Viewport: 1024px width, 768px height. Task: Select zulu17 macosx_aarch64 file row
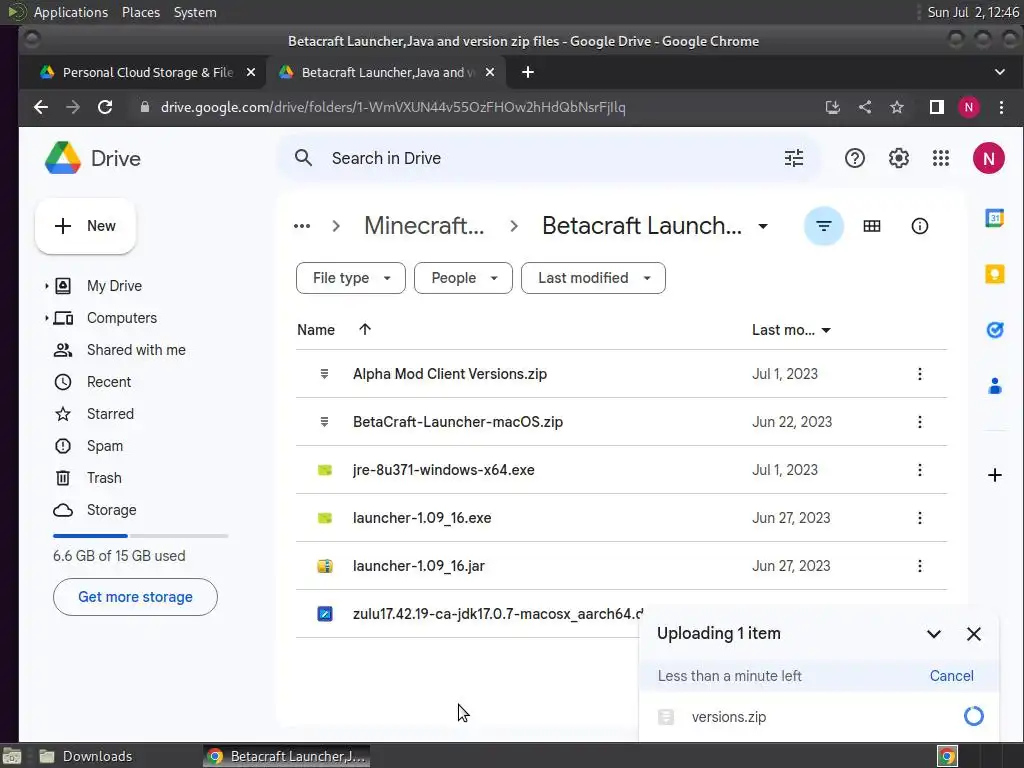pos(467,614)
